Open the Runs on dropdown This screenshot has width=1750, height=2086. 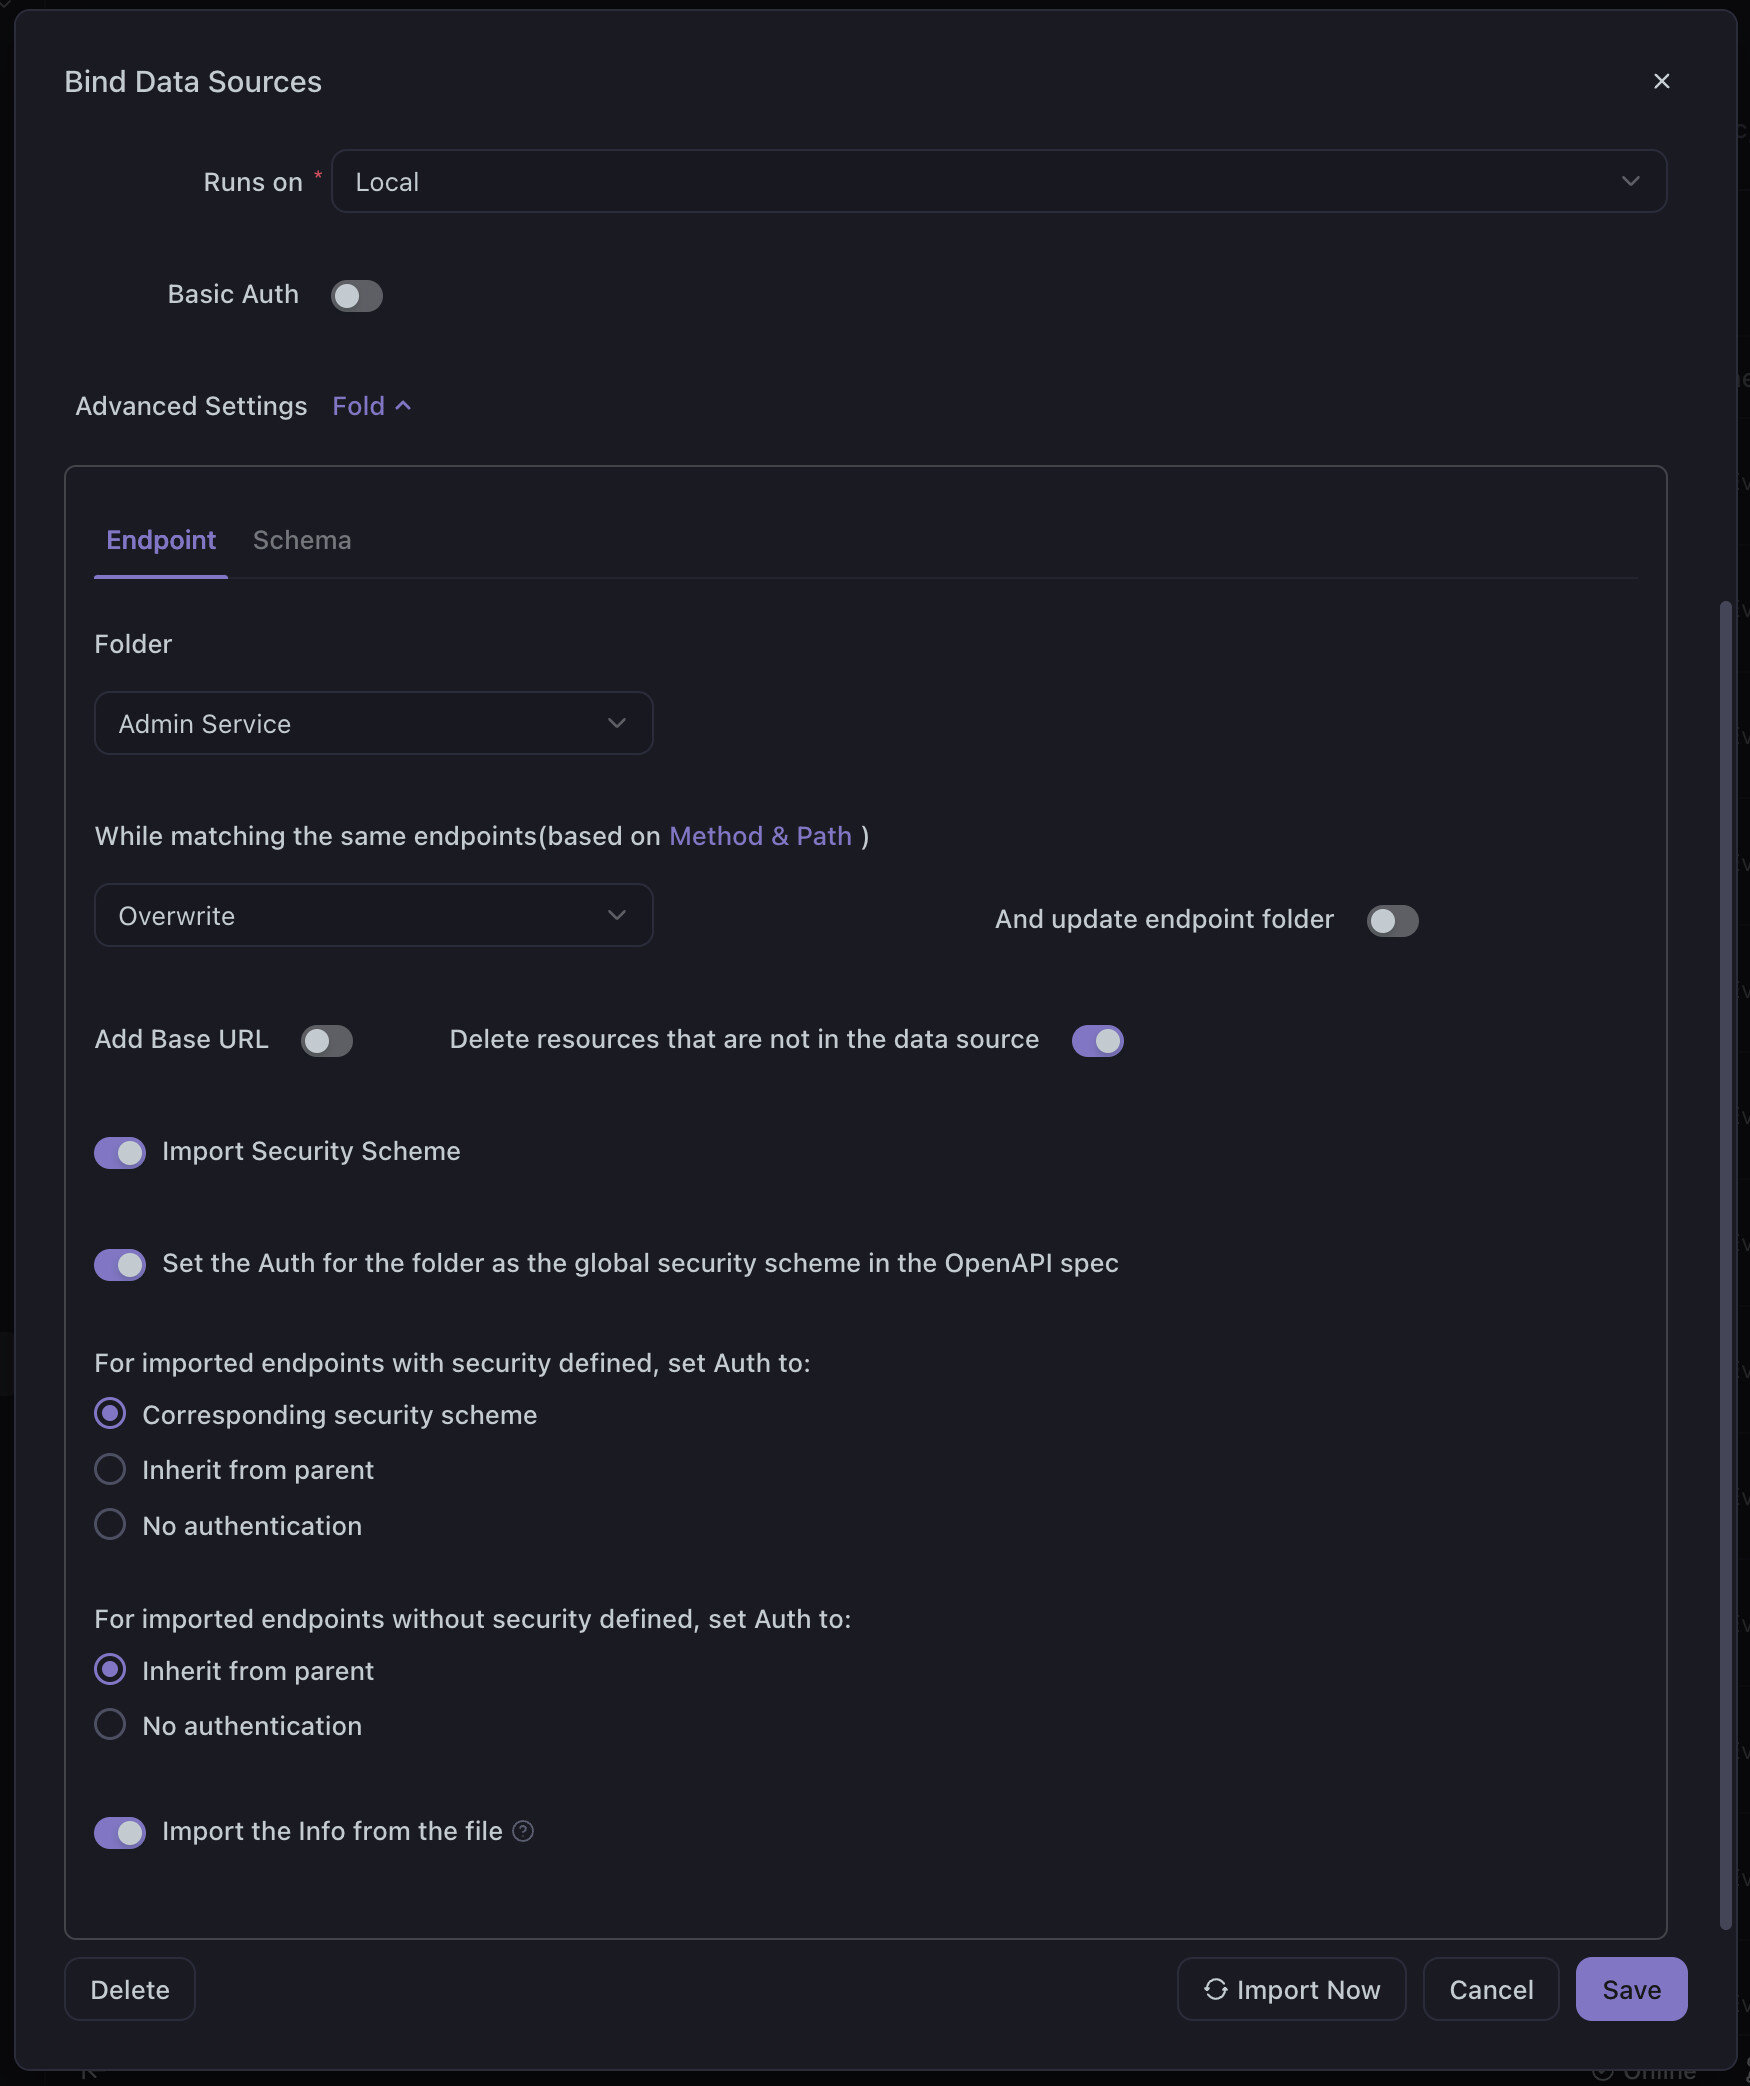pos(998,181)
